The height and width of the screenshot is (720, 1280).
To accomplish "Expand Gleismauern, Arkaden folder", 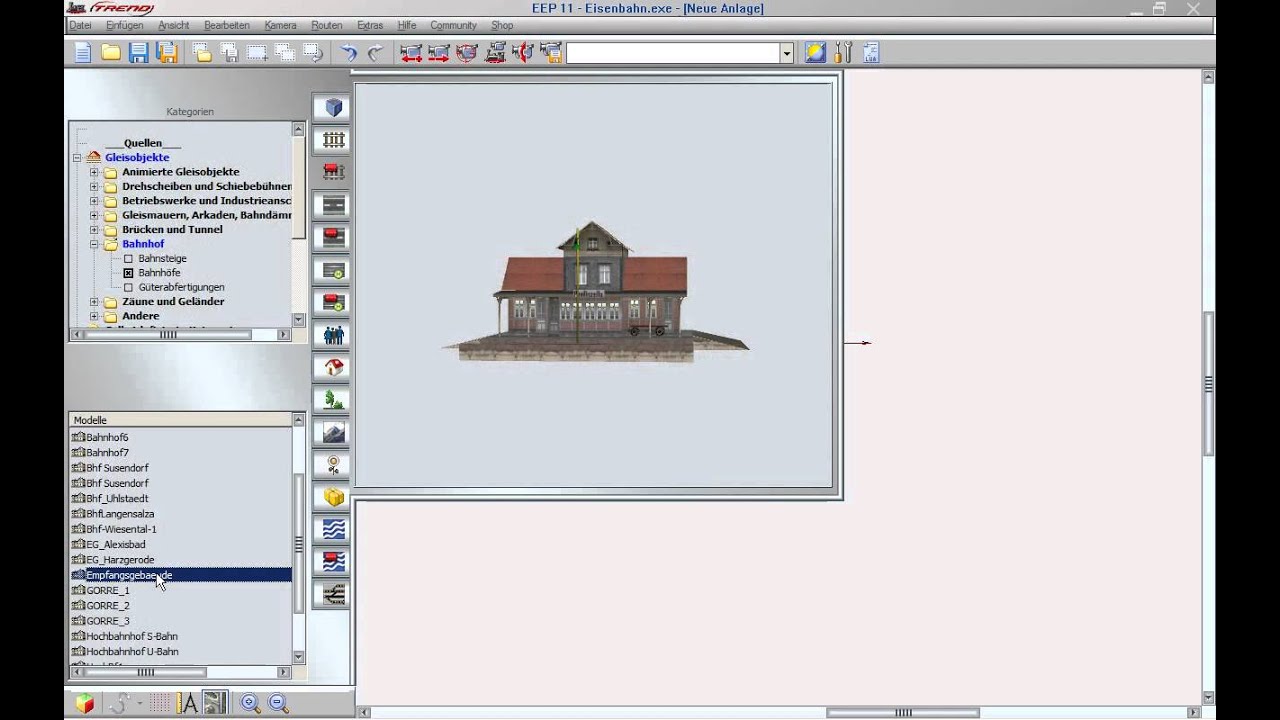I will [x=94, y=215].
